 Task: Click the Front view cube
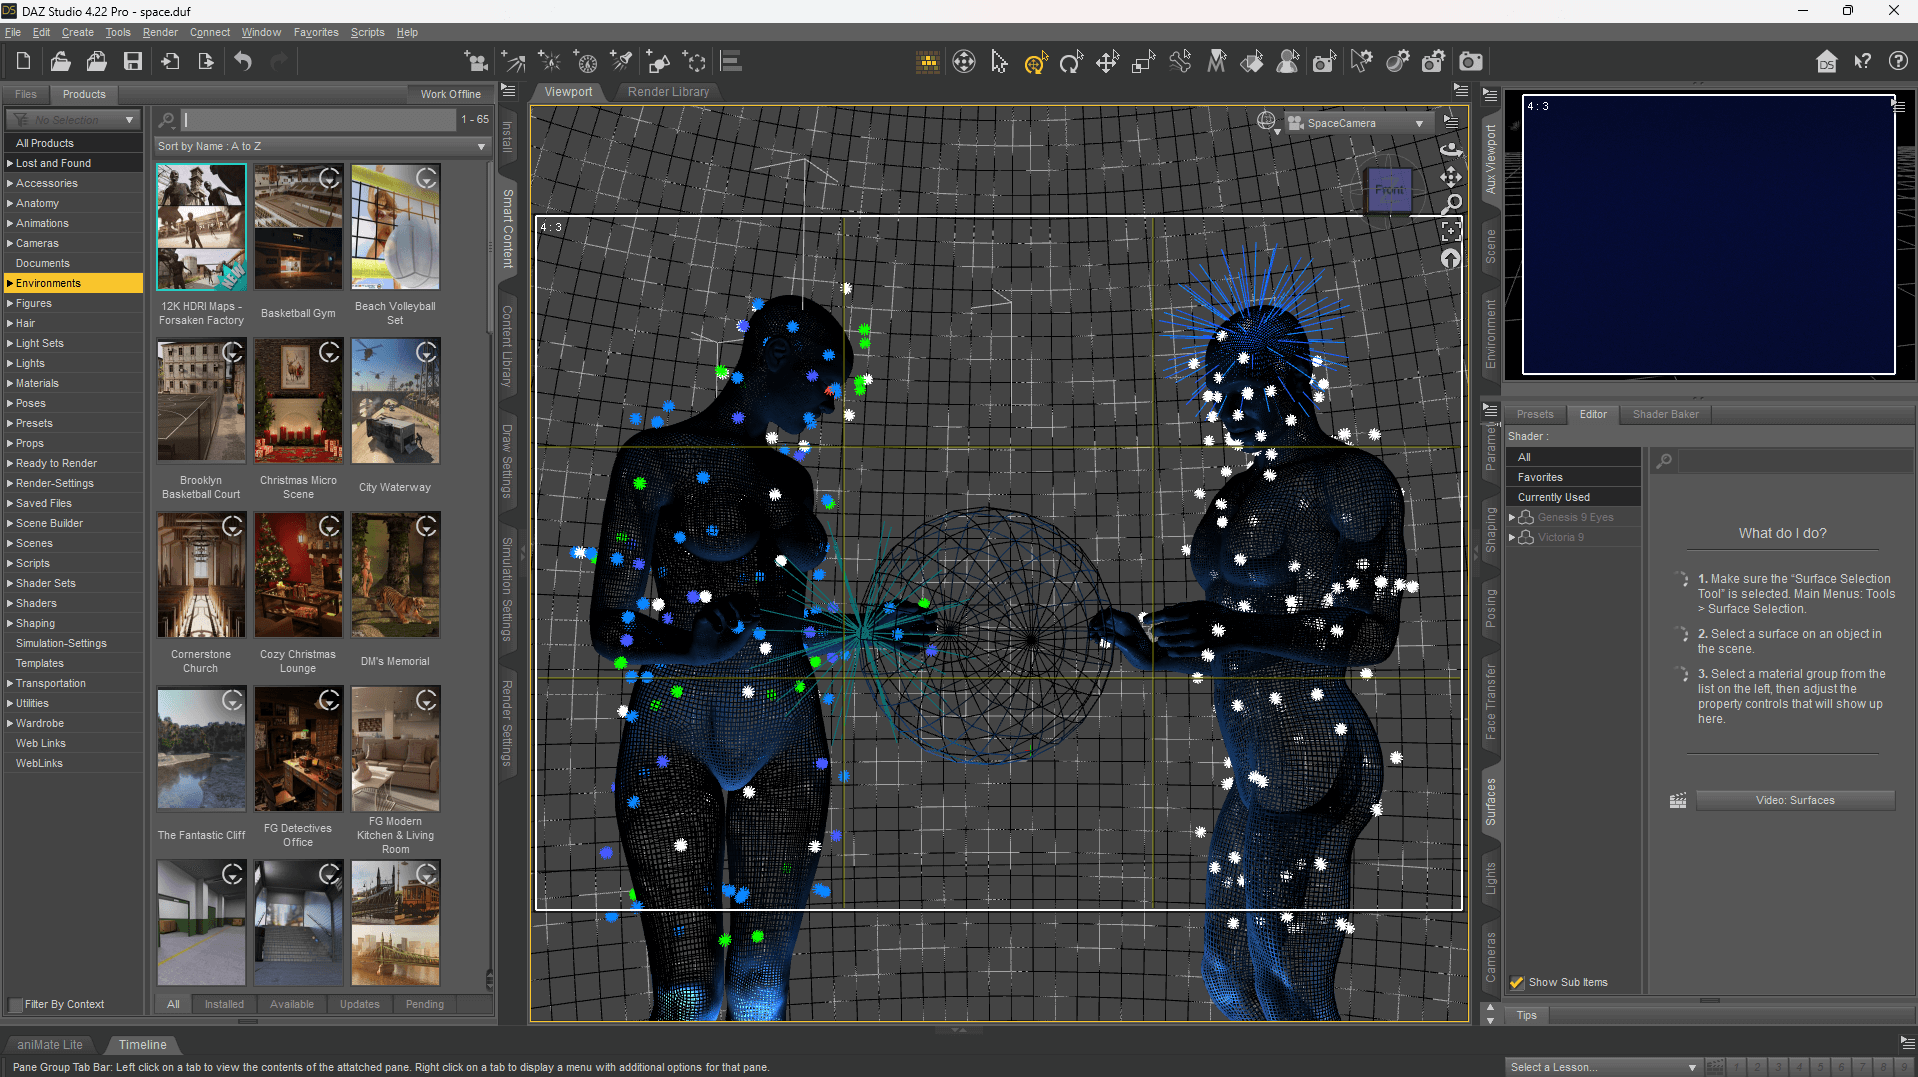coord(1389,189)
